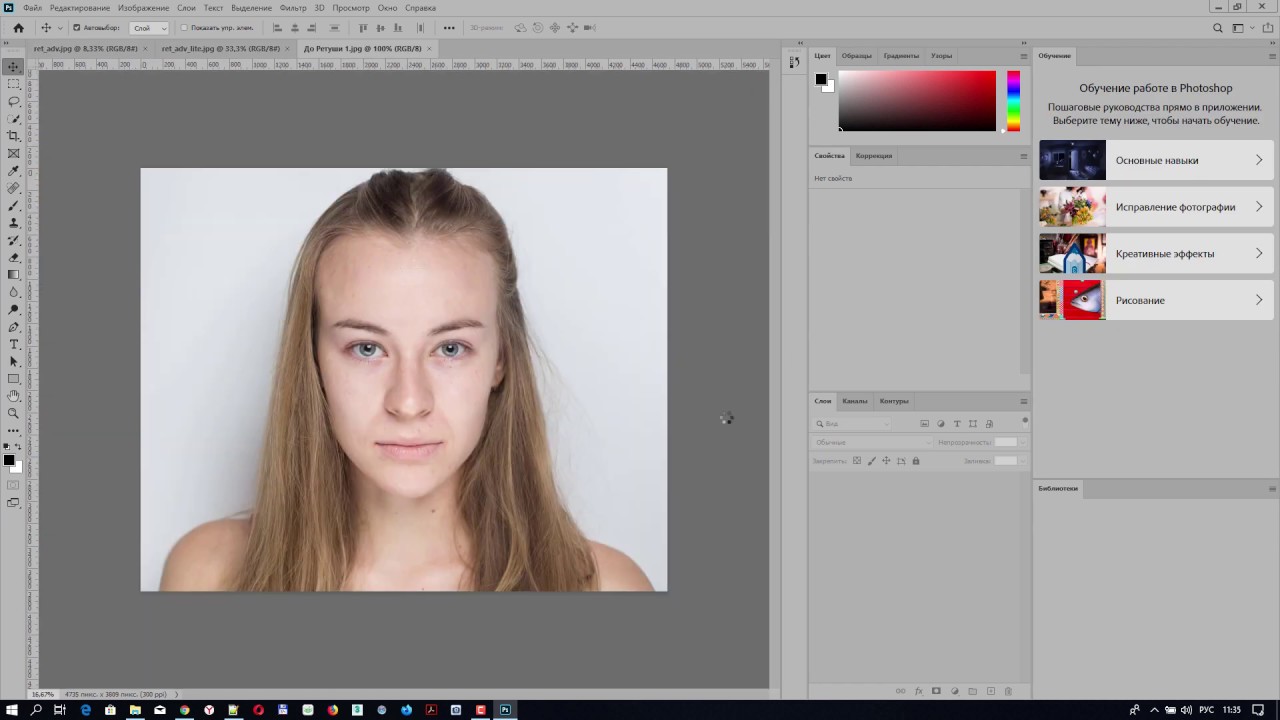Select the Crop tool
This screenshot has height=720, width=1280.
click(13, 136)
